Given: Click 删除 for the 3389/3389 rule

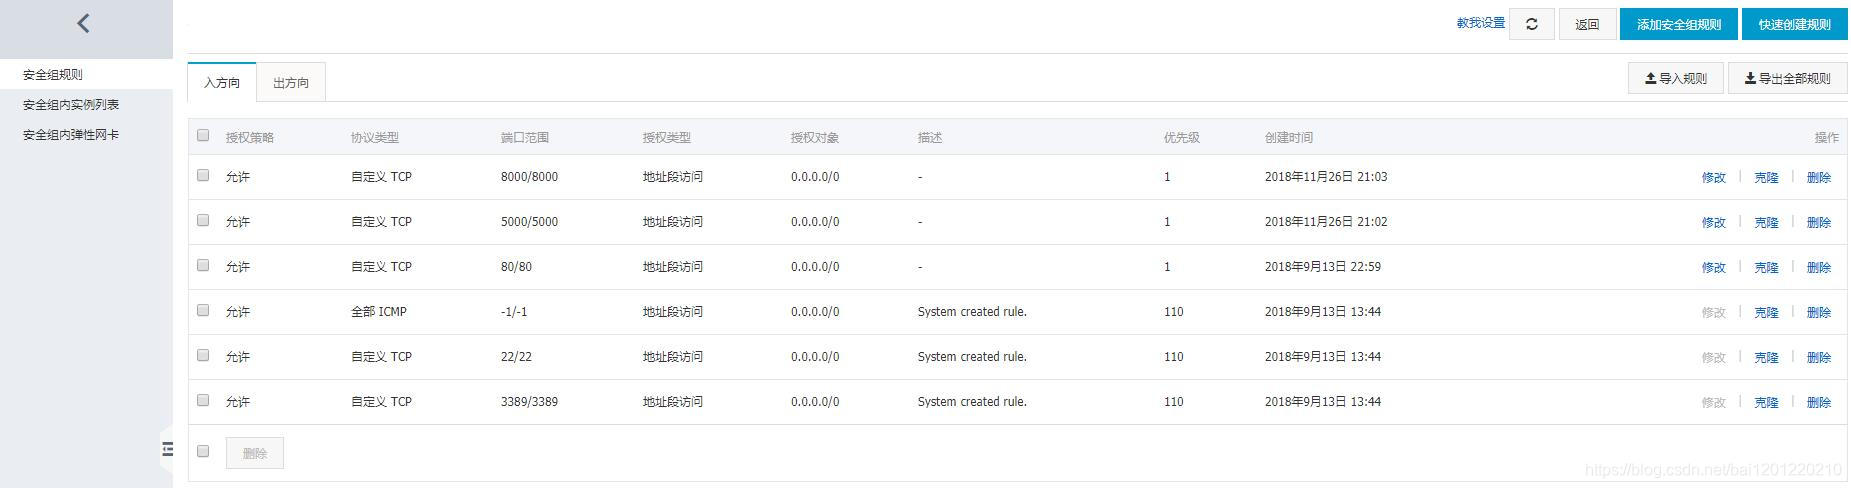Looking at the screenshot, I should coord(1819,402).
